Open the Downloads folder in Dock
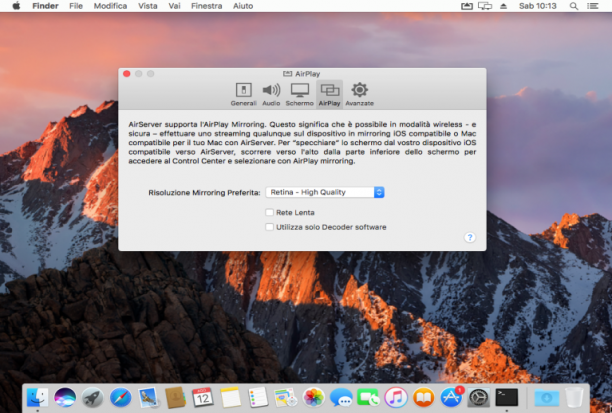 546,397
